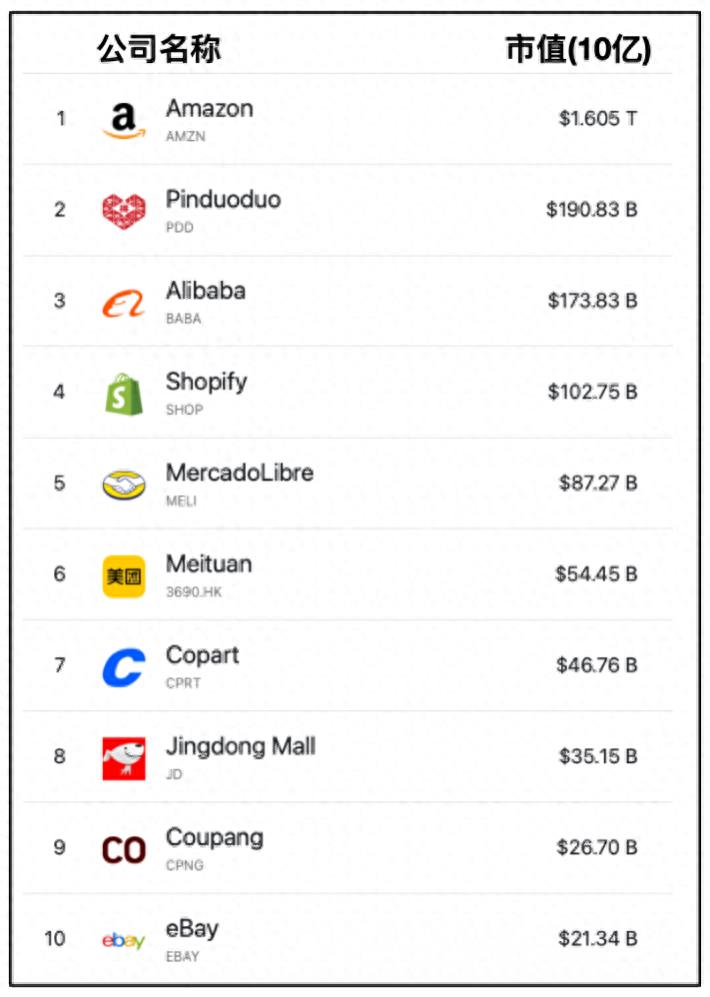Click the eBay multicolor logo
The width and height of the screenshot is (710, 997).
coord(123,941)
